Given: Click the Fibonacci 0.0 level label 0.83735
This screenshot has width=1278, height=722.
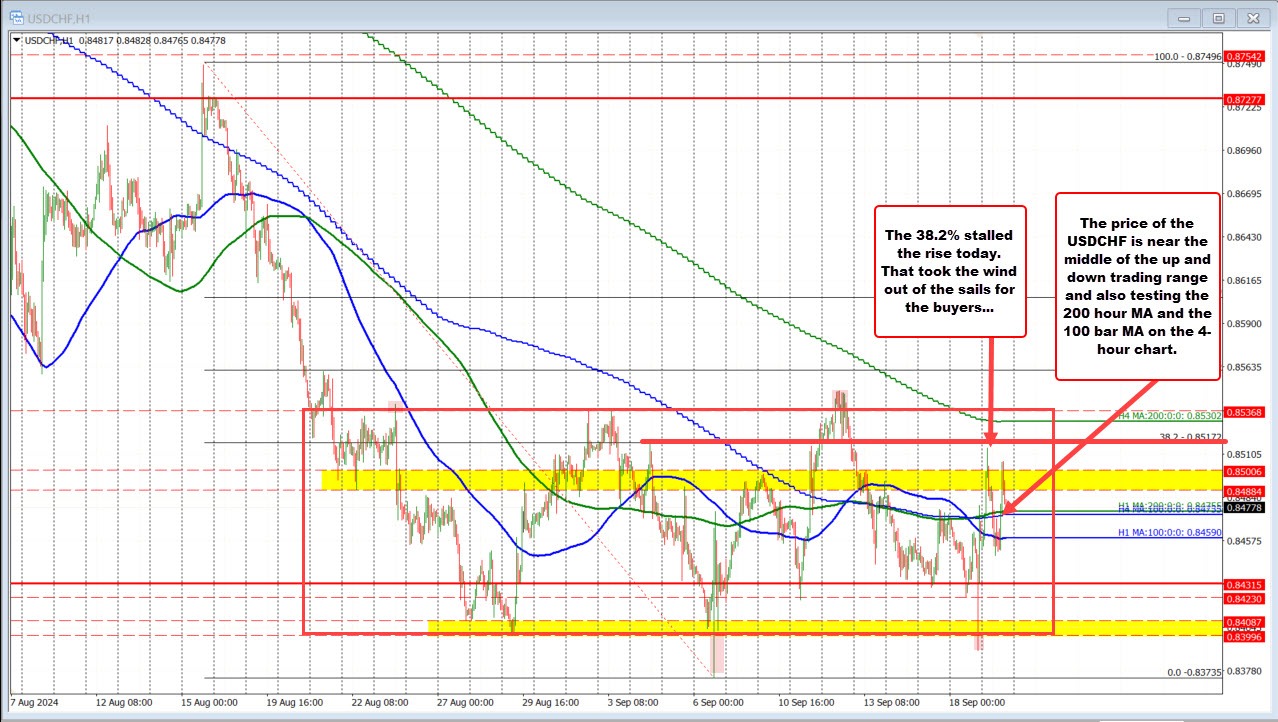Looking at the screenshot, I should (1194, 672).
